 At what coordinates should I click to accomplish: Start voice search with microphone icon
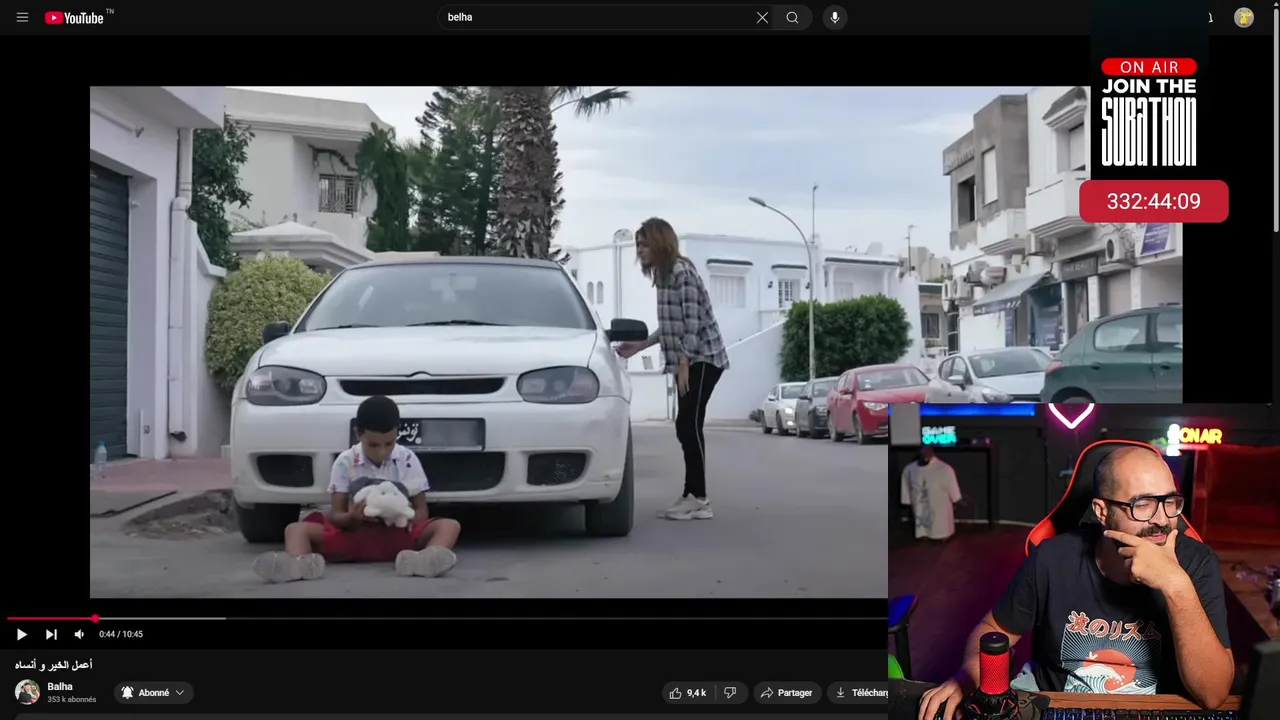[x=835, y=17]
